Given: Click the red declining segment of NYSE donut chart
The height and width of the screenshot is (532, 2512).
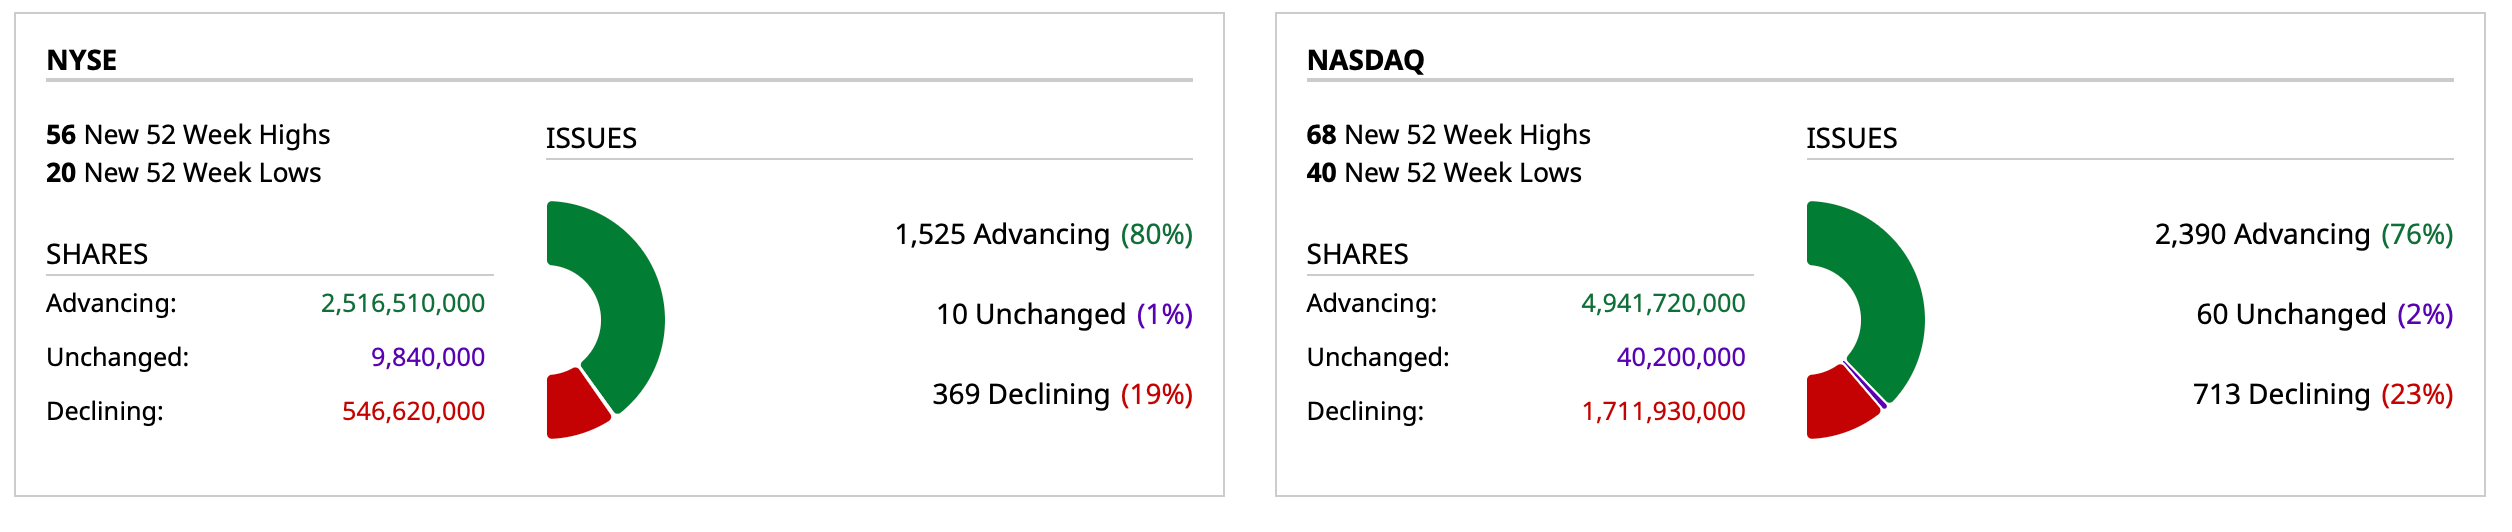Looking at the screenshot, I should [x=572, y=406].
